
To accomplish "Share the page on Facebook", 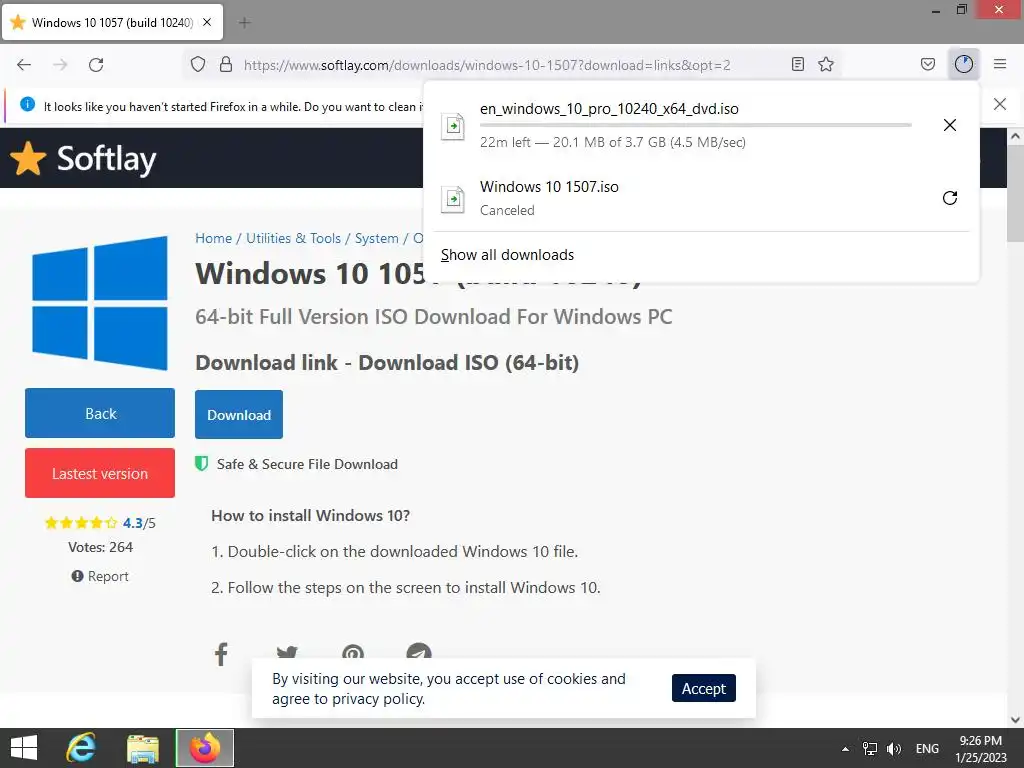I will (221, 654).
